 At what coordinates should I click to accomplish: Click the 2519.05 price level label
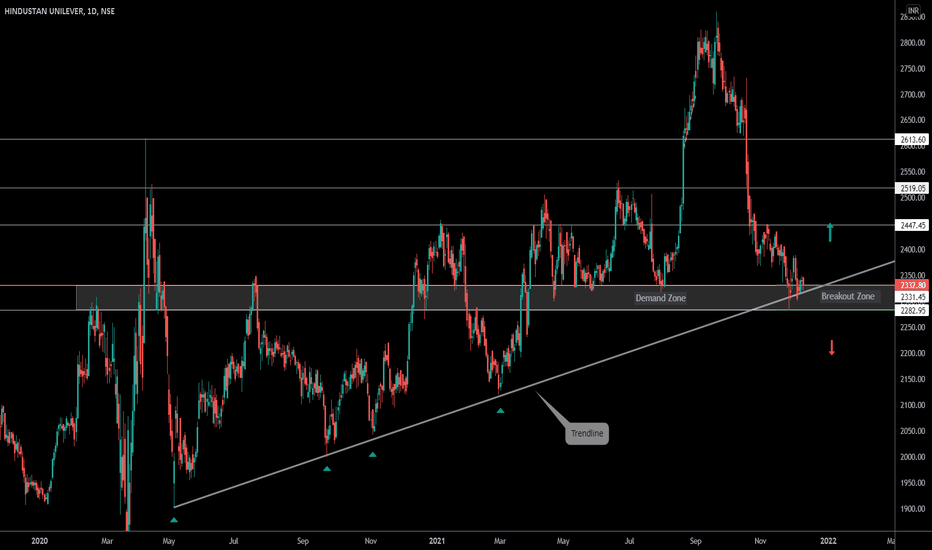912,188
